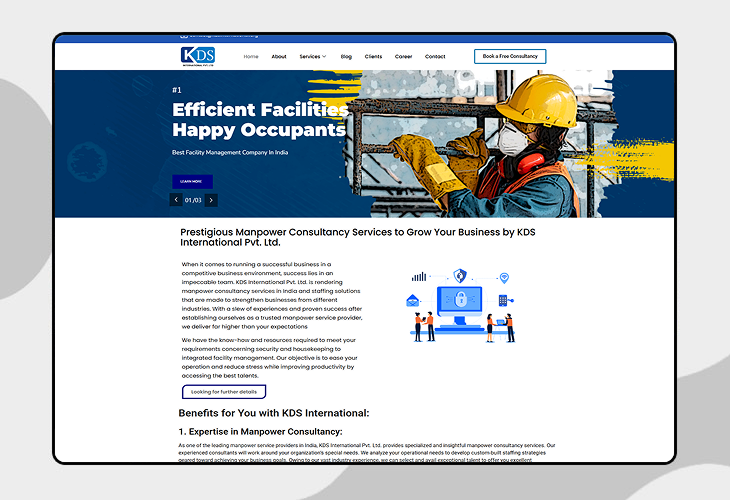
Task: Open the Home menu item
Action: pos(251,57)
